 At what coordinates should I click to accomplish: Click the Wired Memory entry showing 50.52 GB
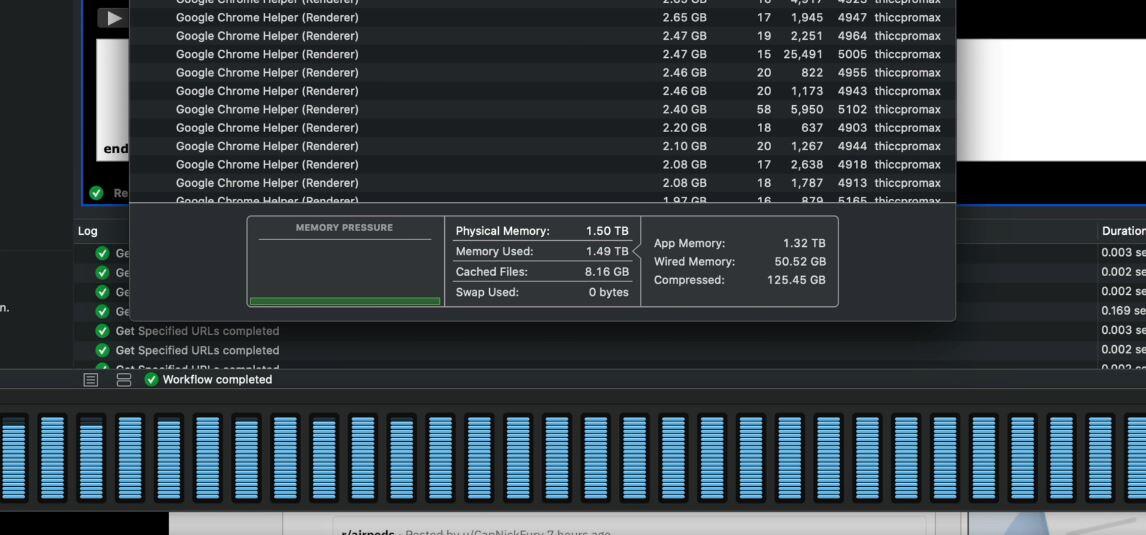[739, 262]
